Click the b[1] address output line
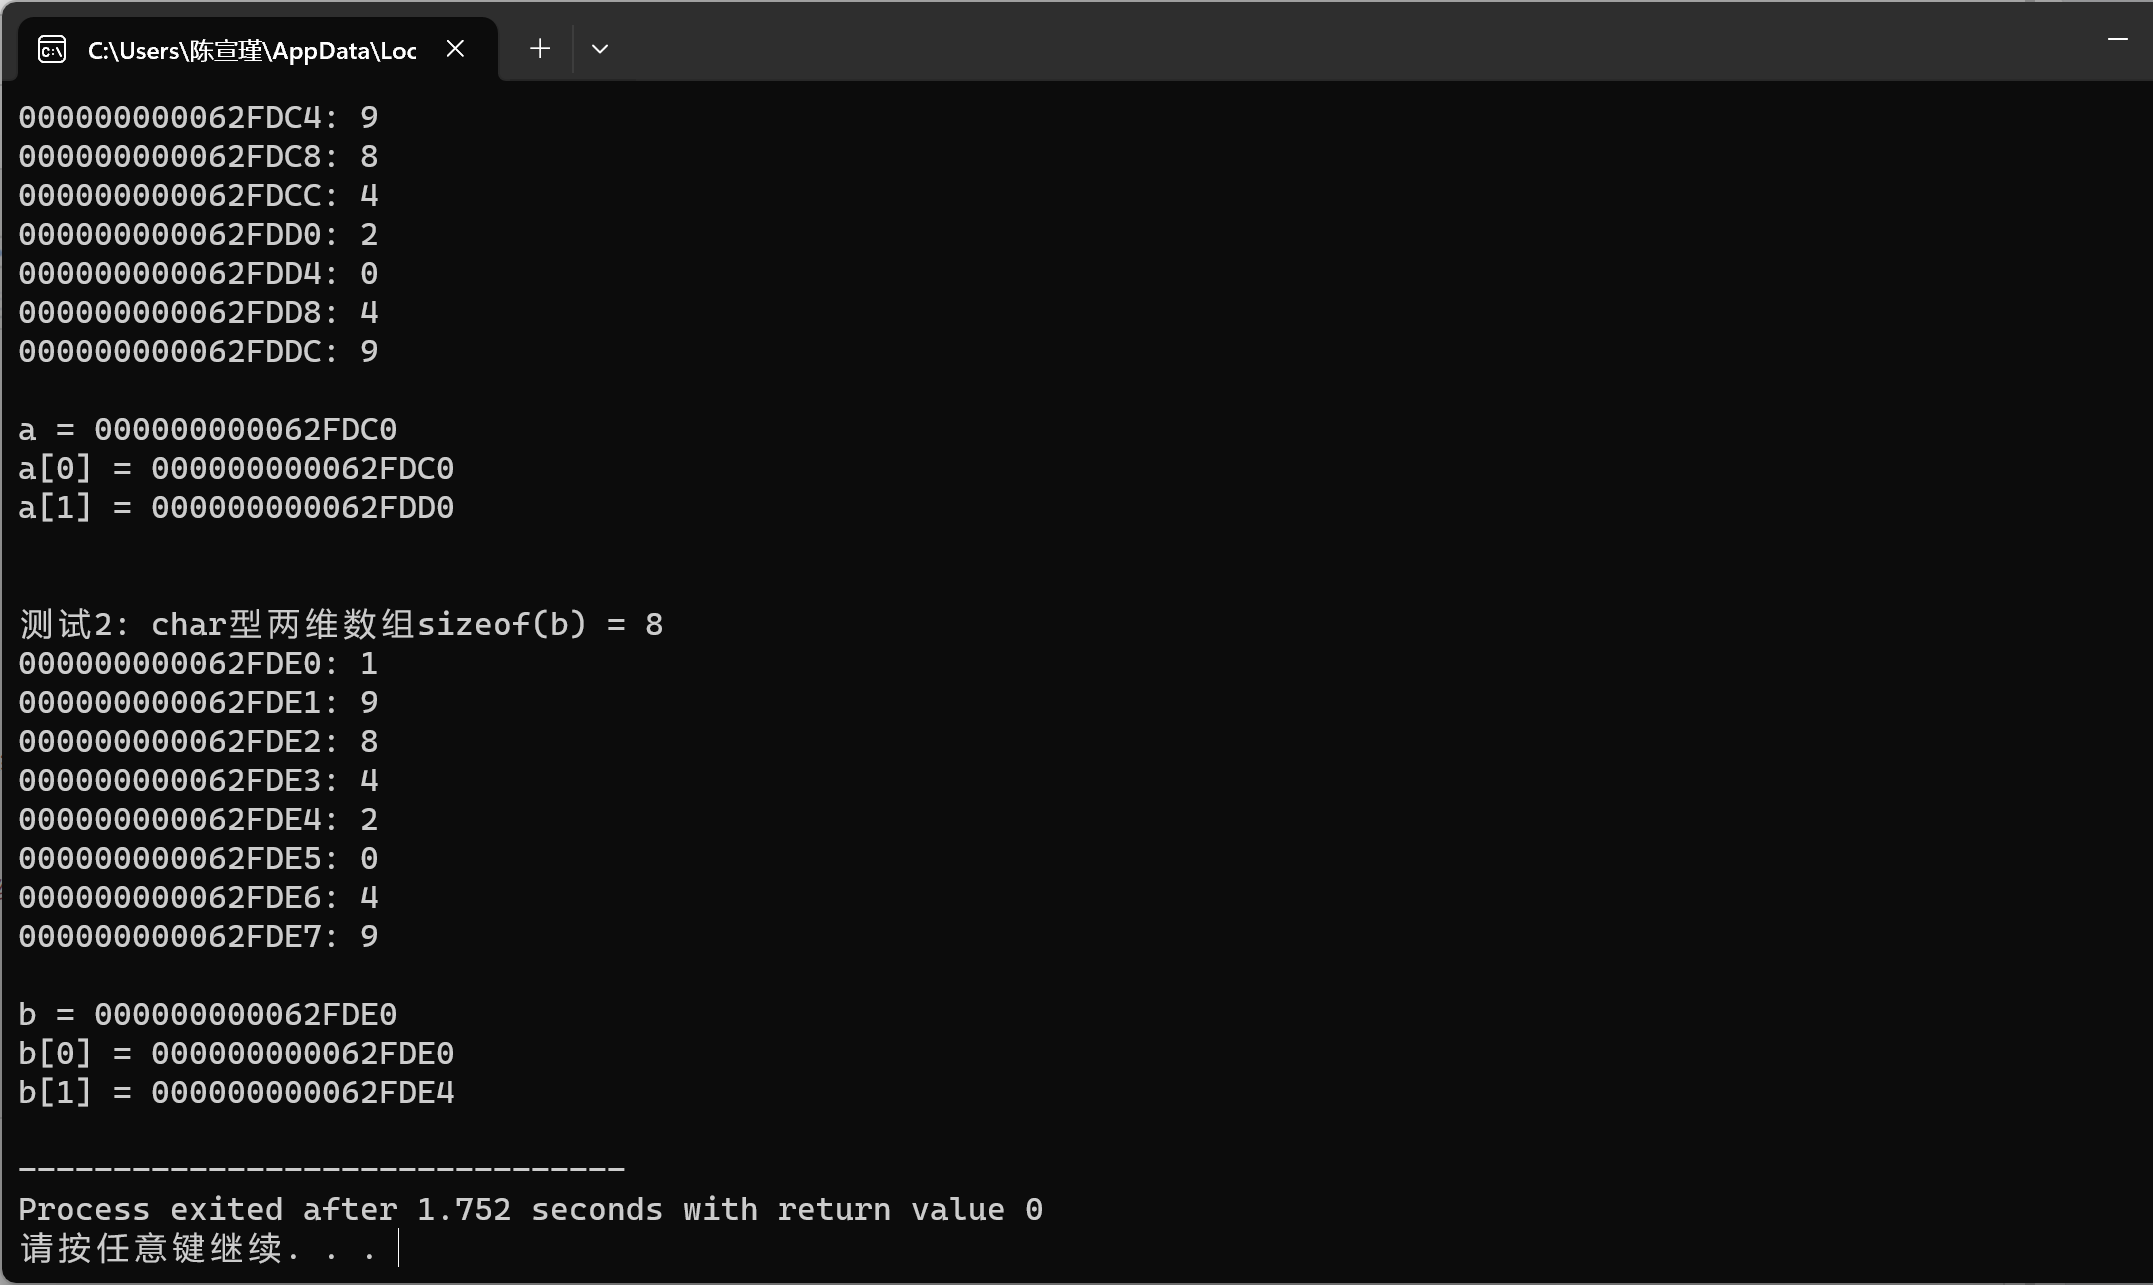2153x1285 pixels. (236, 1093)
